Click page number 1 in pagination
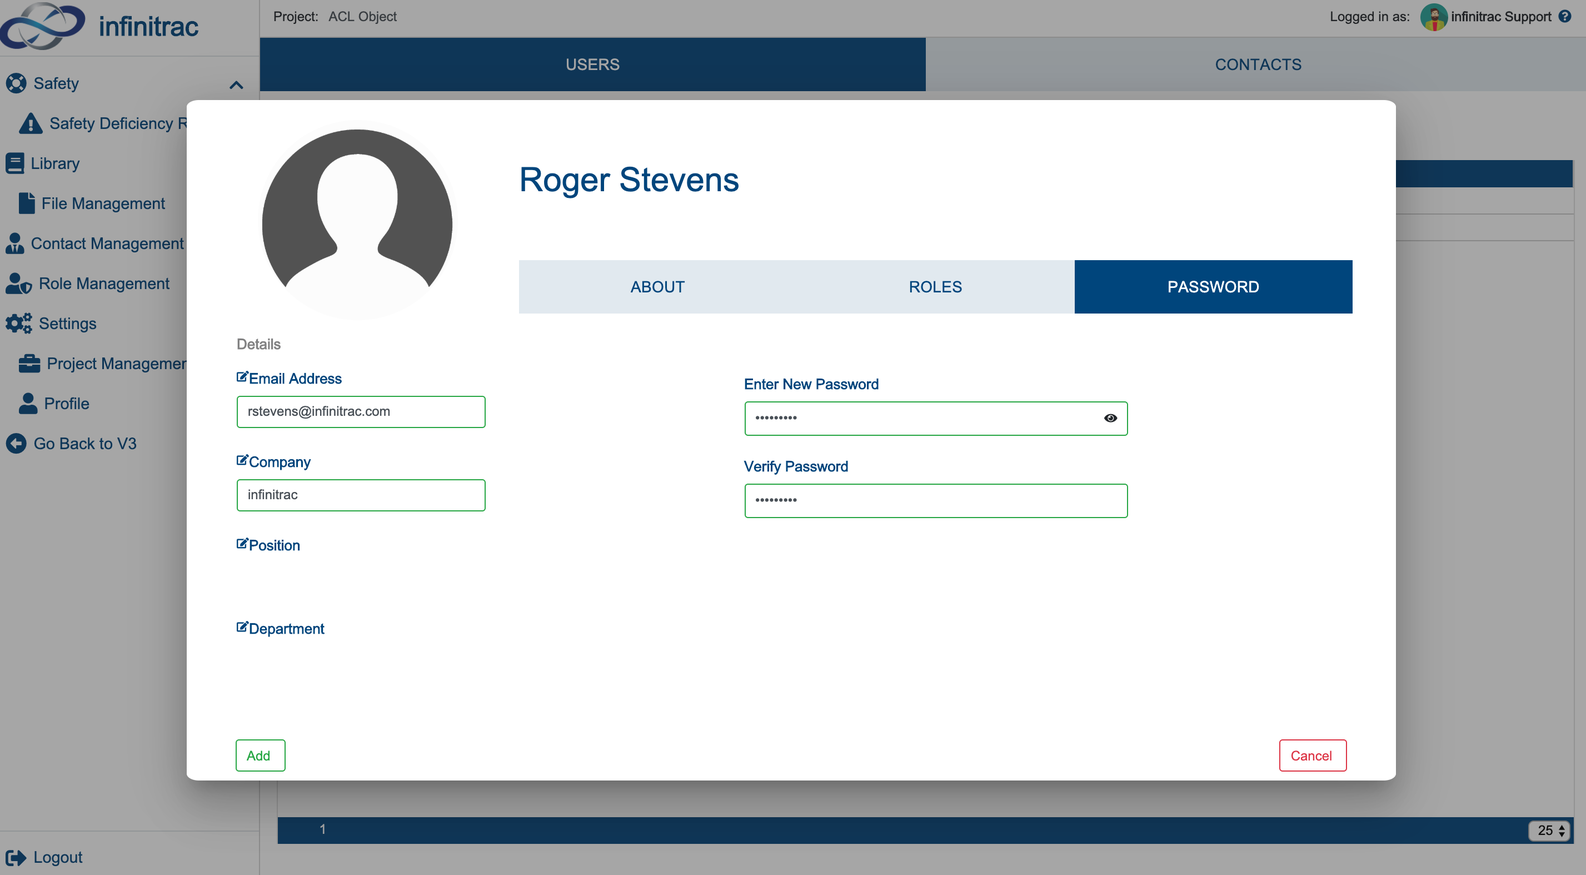Image resolution: width=1586 pixels, height=875 pixels. [322, 829]
